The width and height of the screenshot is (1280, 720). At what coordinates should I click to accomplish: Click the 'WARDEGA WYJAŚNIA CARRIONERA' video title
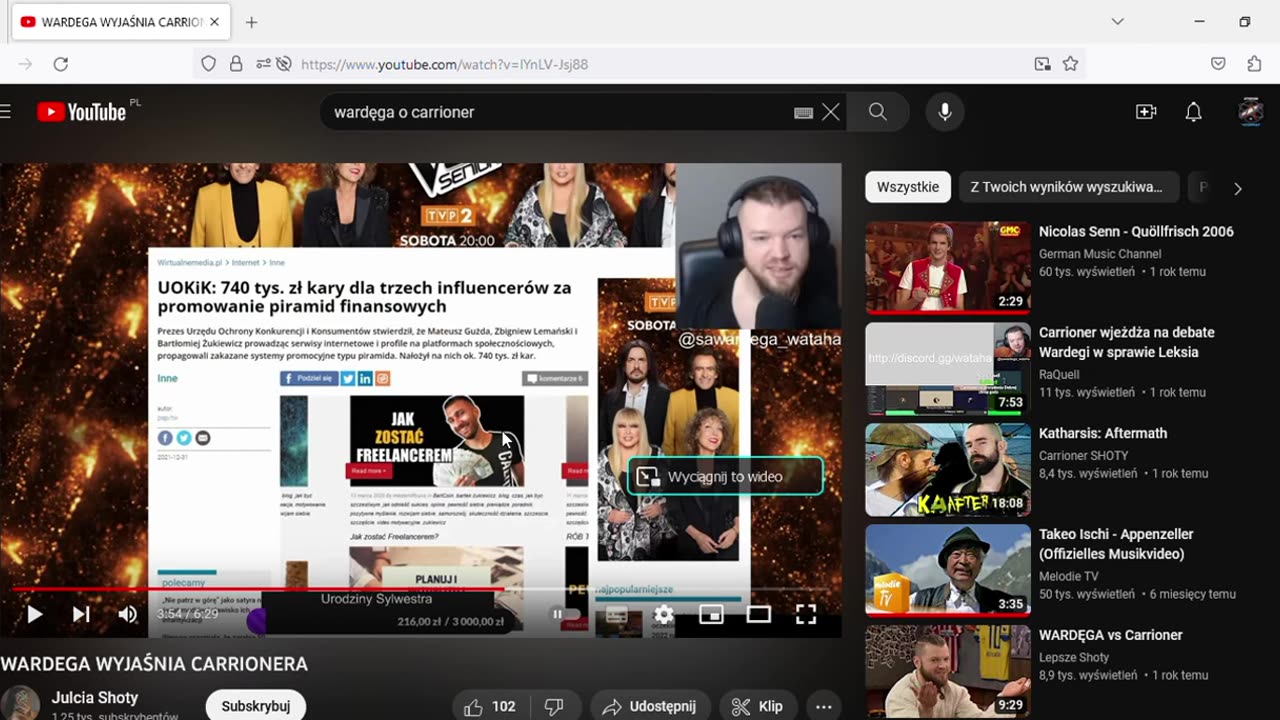[154, 664]
